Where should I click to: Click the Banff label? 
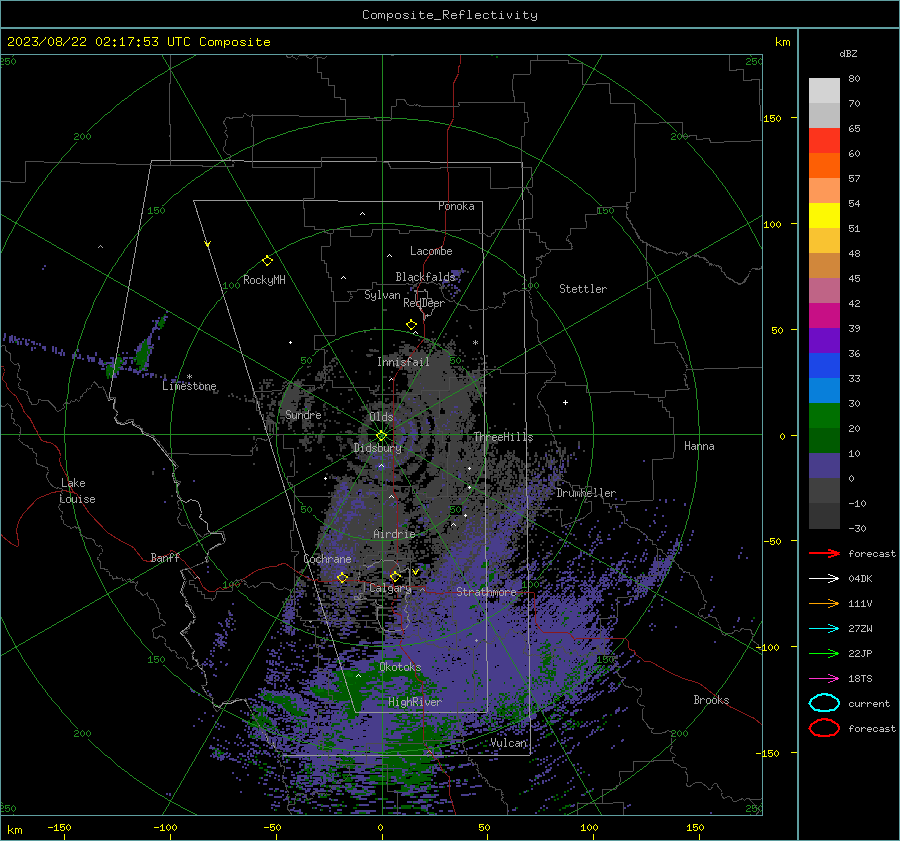point(165,558)
